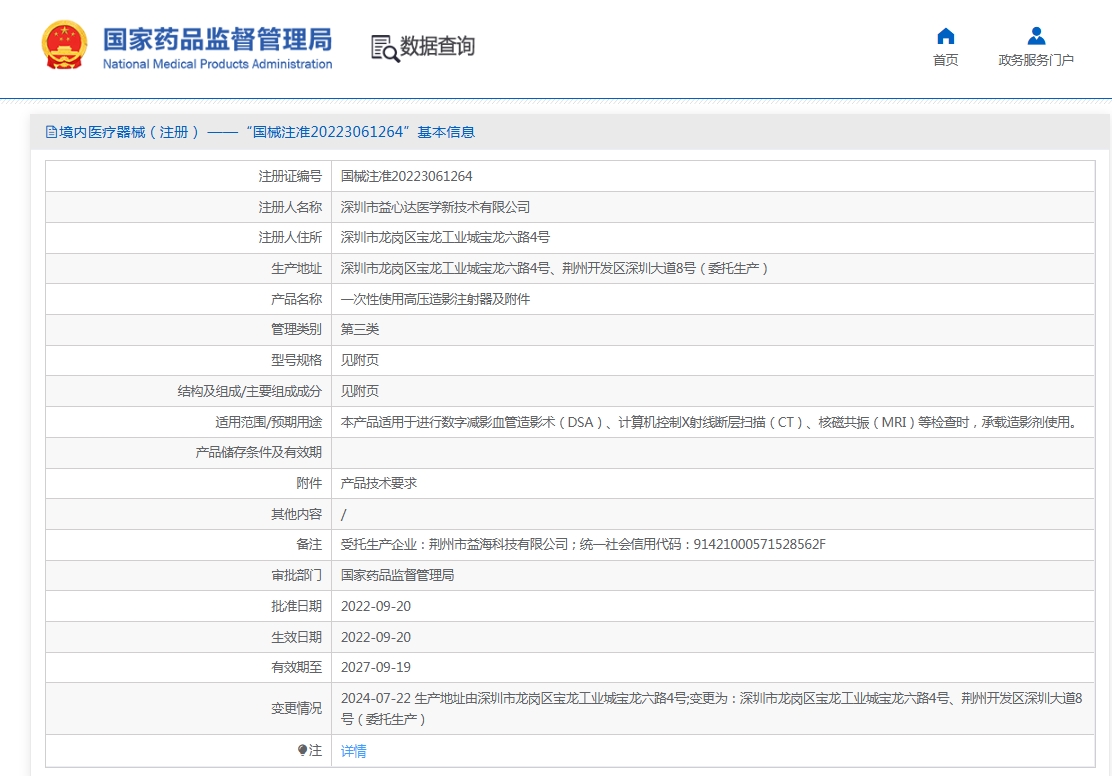Go to 首页 via house icon
Image resolution: width=1112 pixels, height=776 pixels.
[x=945, y=35]
